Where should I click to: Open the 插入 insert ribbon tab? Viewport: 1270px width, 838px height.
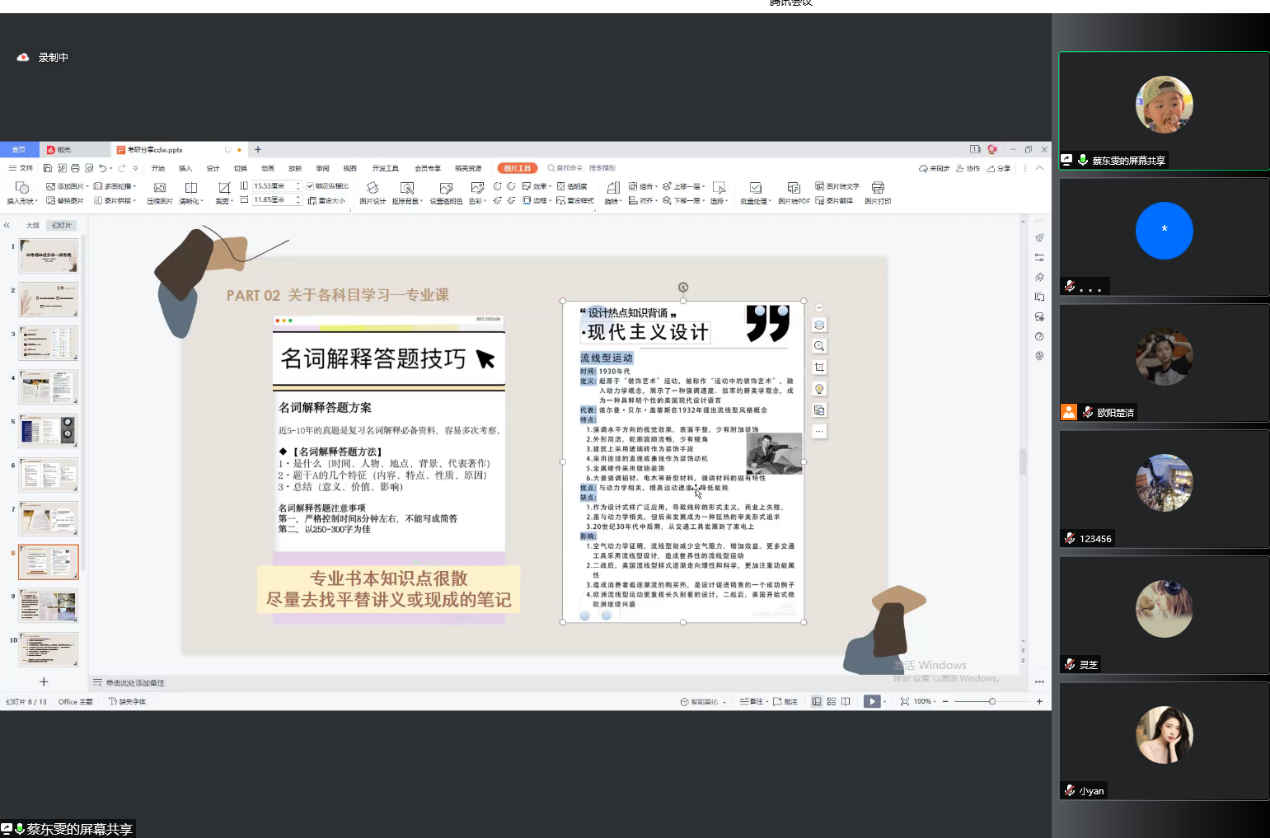coord(185,168)
